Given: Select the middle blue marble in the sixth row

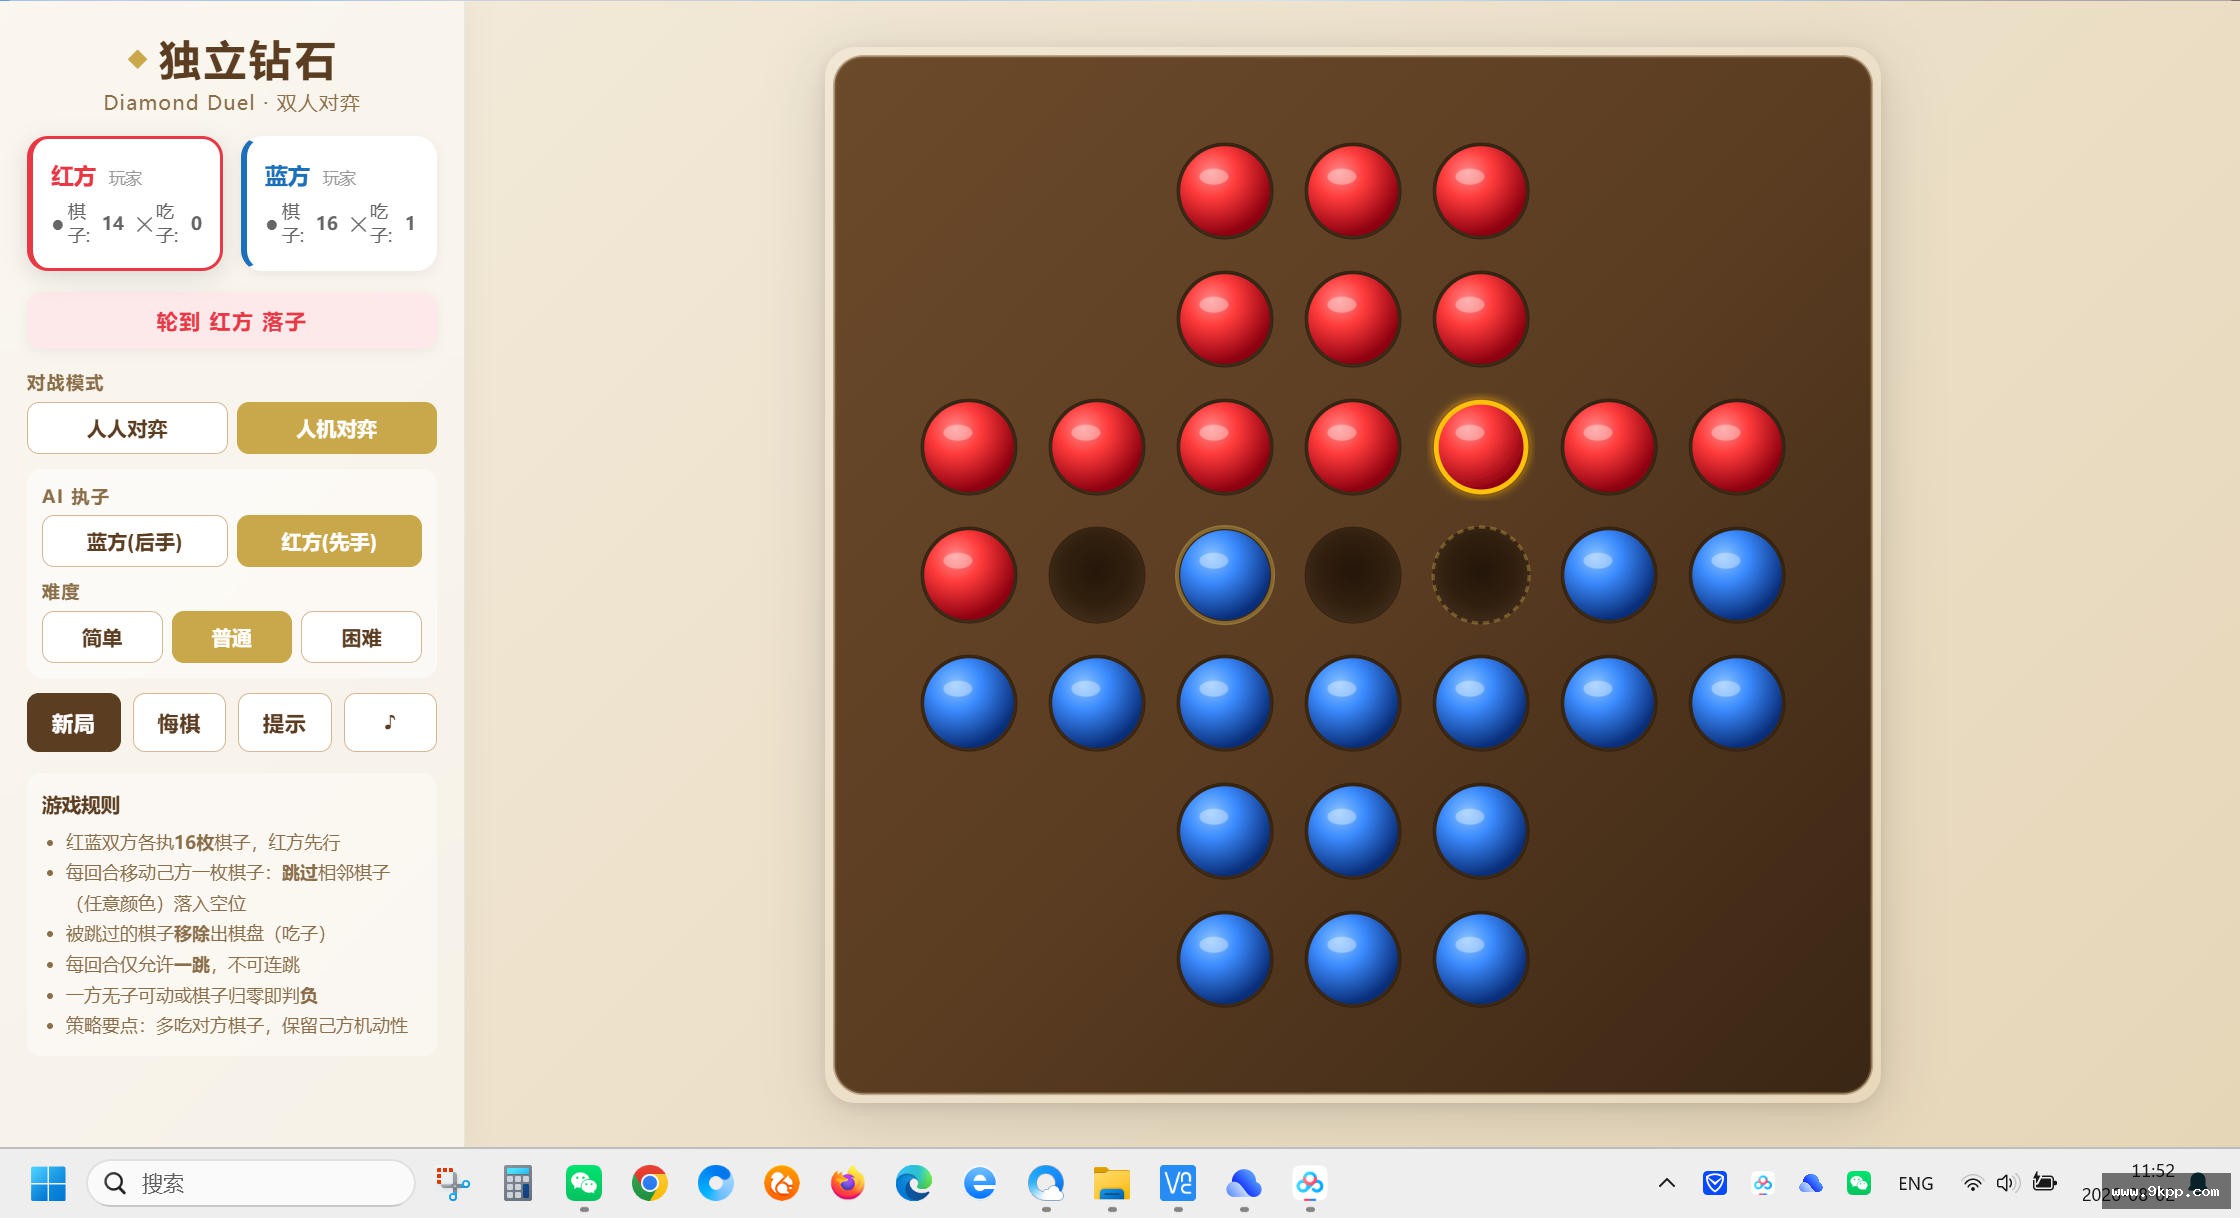Looking at the screenshot, I should 1352,831.
